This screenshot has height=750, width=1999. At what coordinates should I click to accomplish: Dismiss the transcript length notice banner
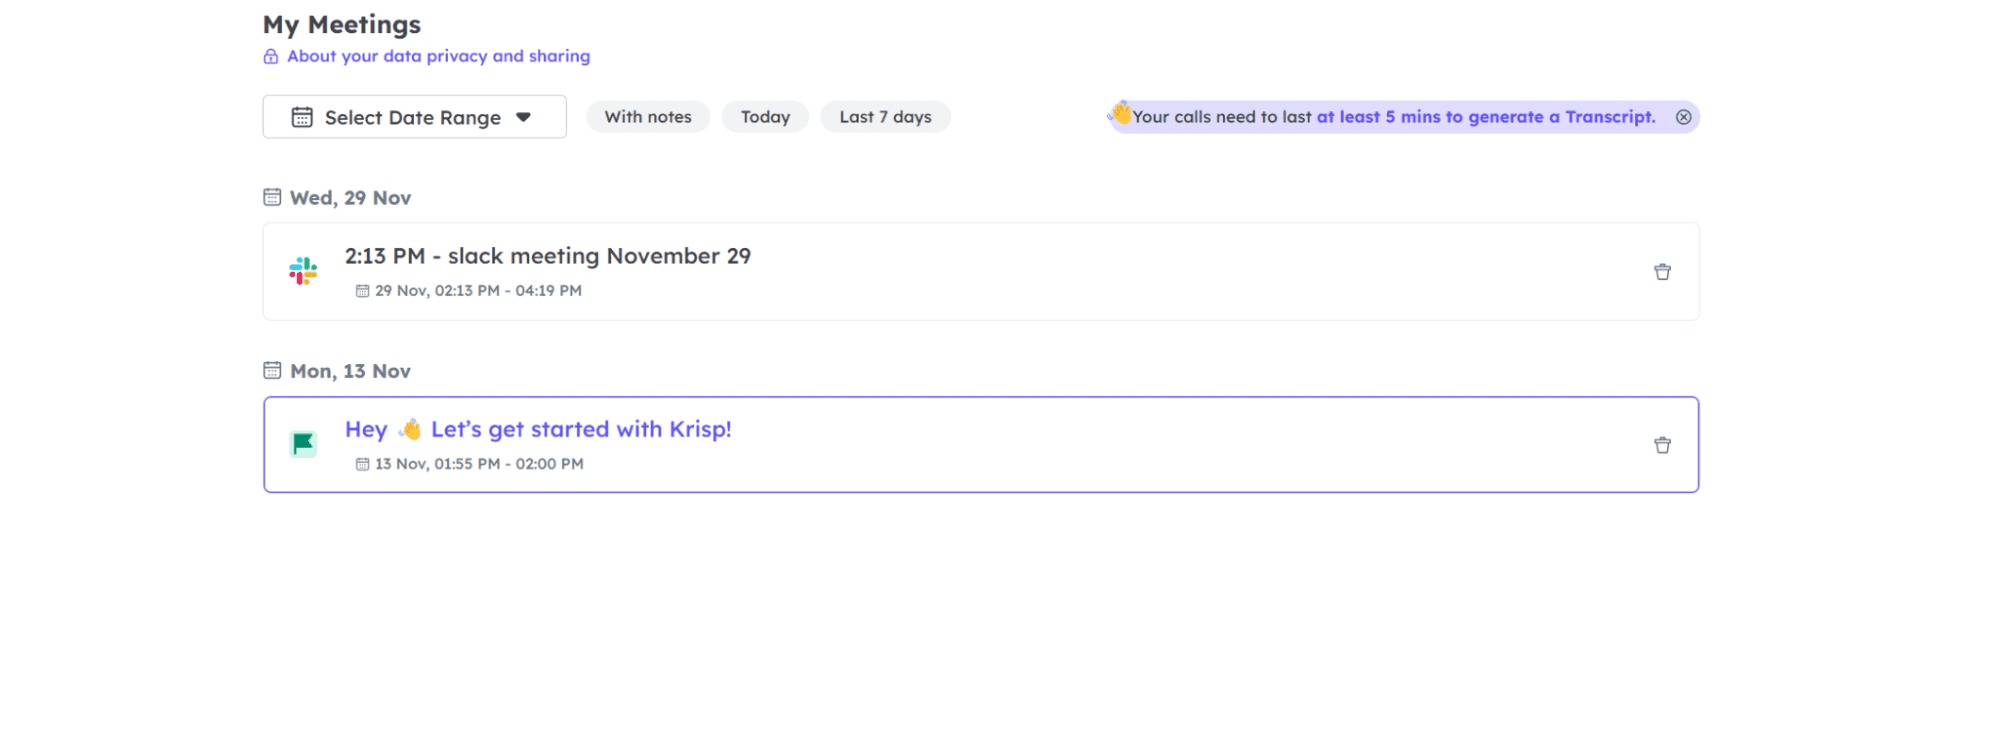tap(1684, 117)
